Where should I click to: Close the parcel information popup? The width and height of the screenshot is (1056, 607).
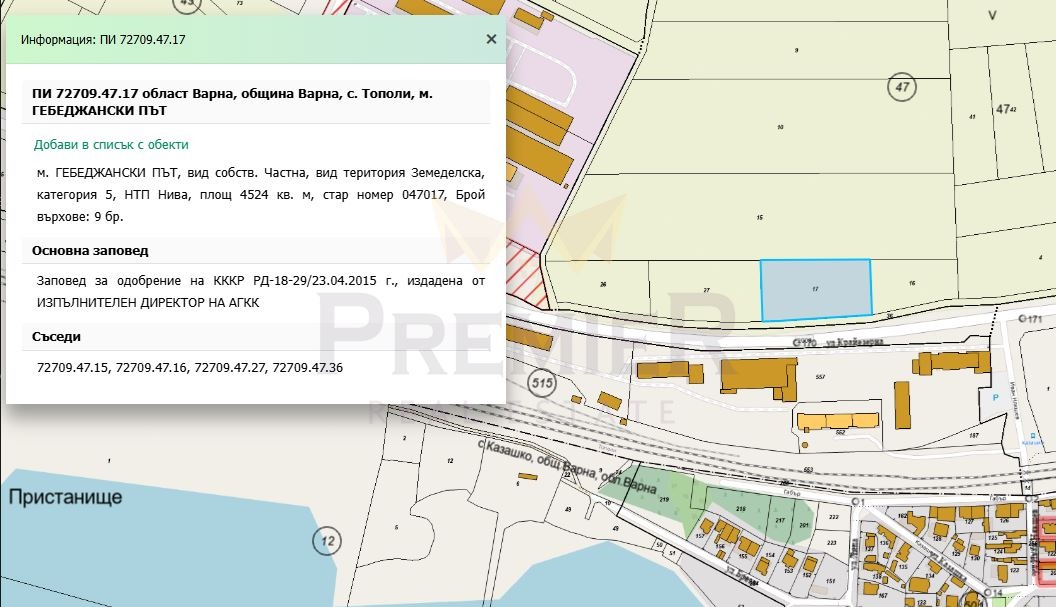[491, 39]
